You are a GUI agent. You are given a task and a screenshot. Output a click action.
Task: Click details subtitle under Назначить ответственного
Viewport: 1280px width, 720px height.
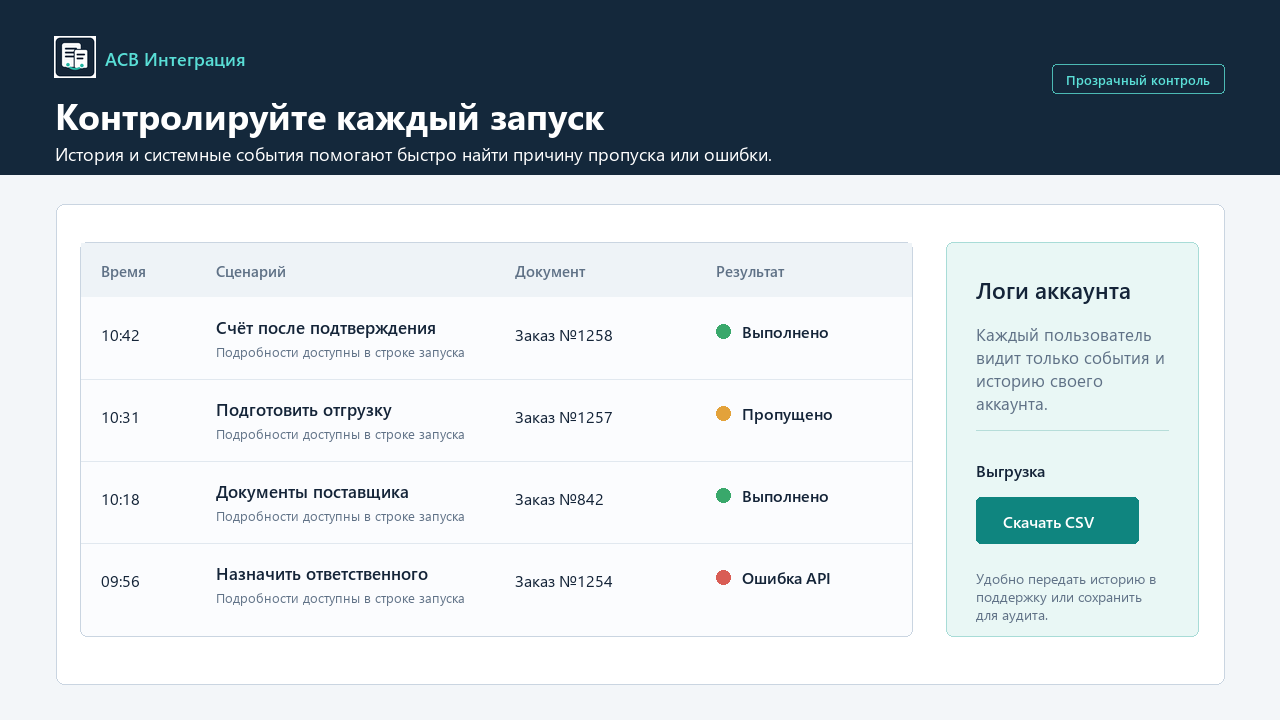pos(340,599)
